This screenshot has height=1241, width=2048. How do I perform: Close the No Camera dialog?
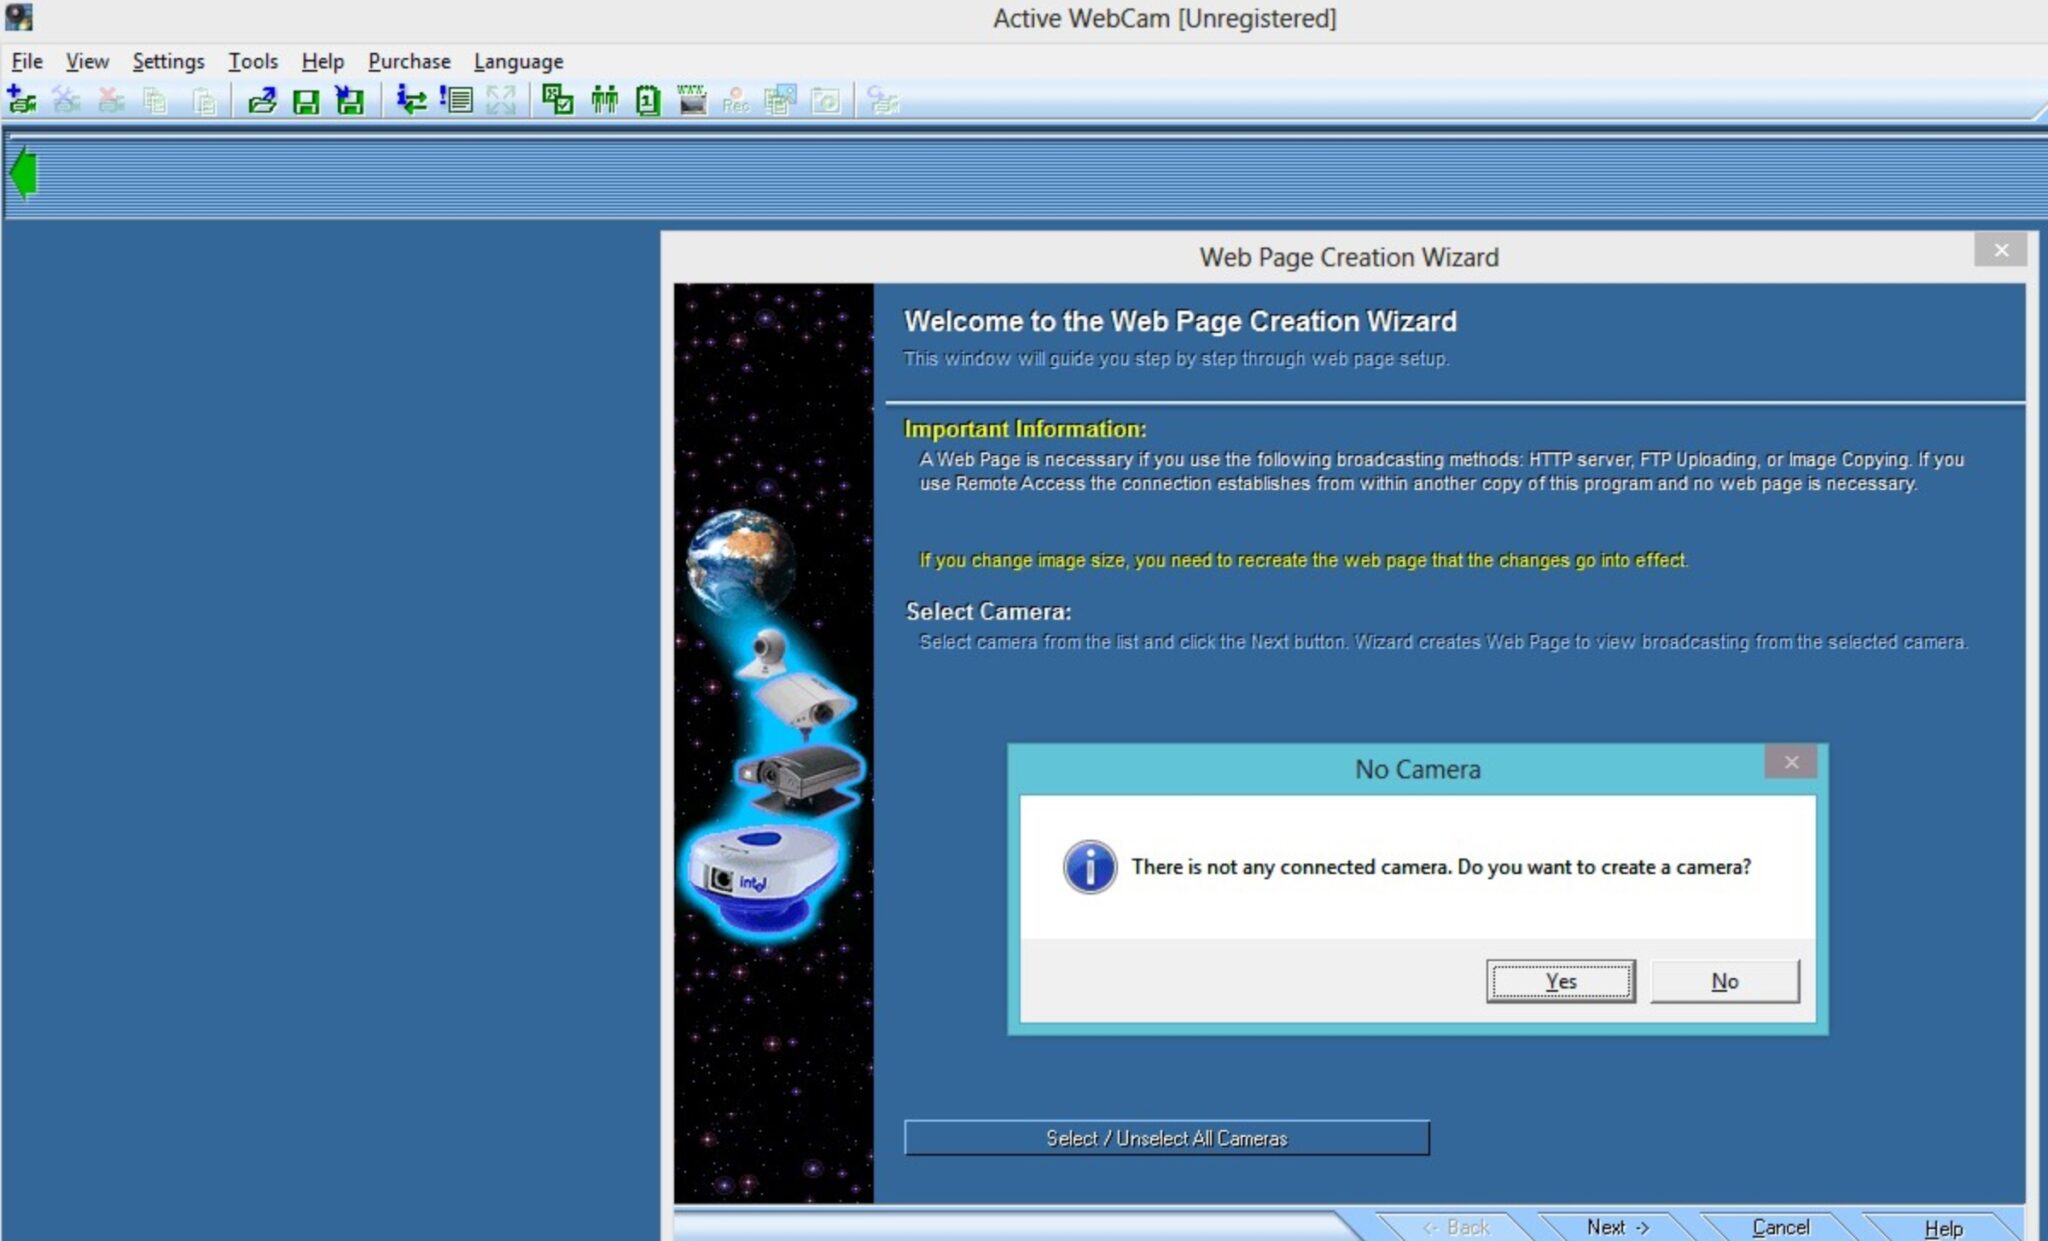point(1790,762)
